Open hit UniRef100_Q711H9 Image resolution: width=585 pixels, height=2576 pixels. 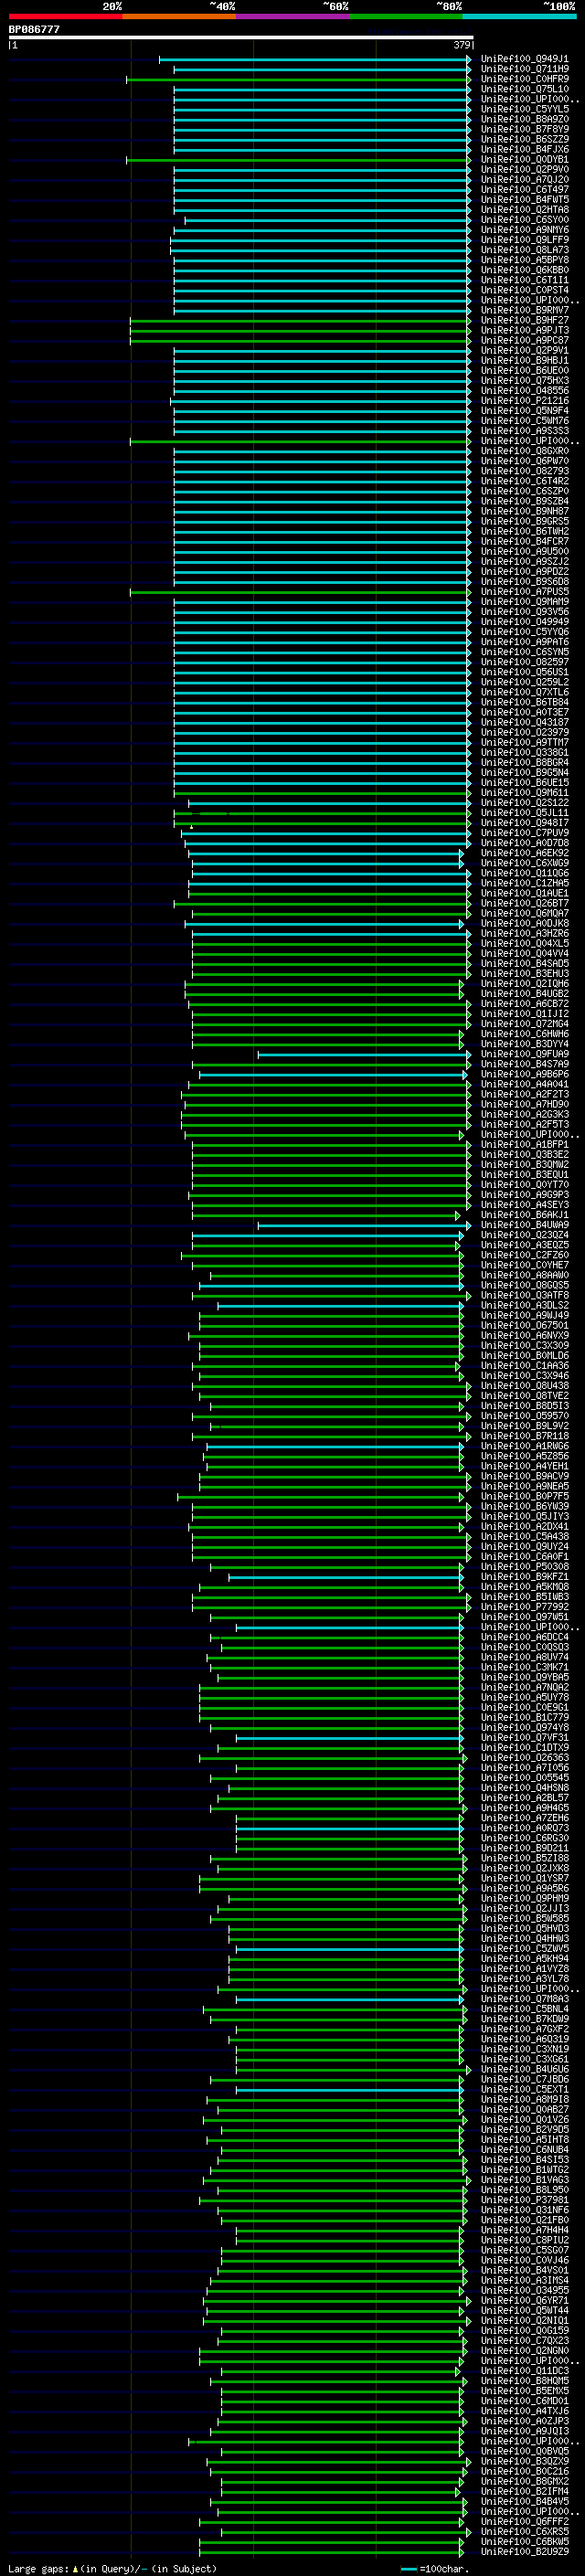(524, 69)
